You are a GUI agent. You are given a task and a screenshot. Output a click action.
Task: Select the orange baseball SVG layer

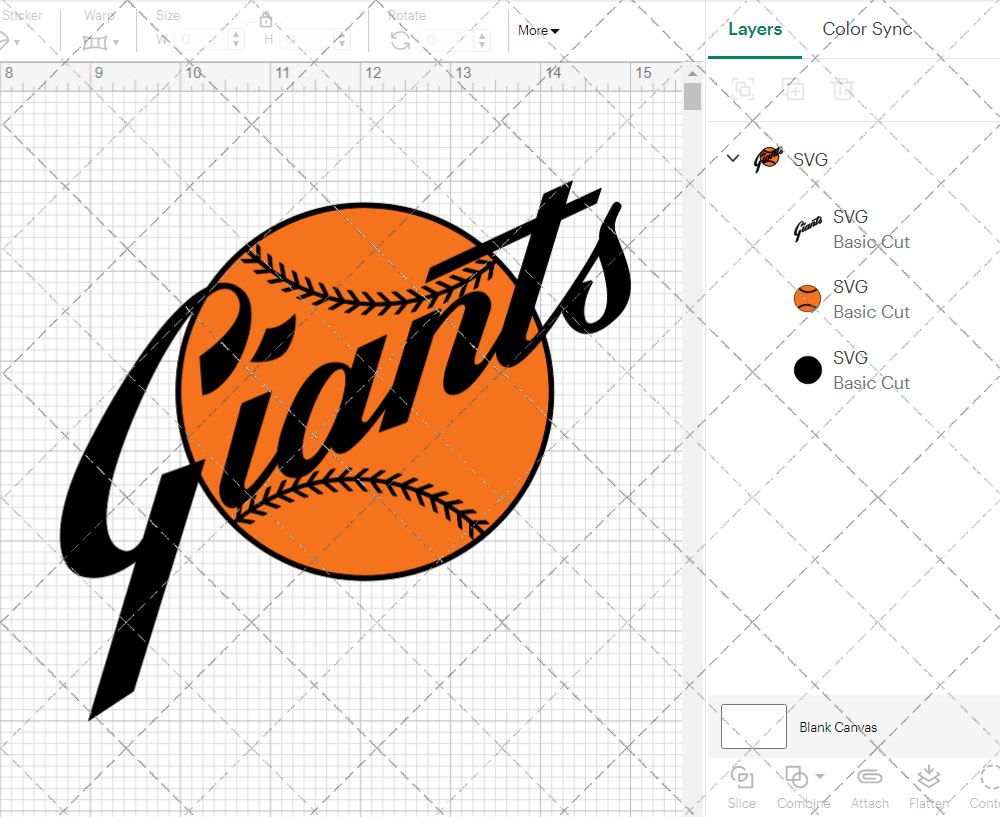850,299
